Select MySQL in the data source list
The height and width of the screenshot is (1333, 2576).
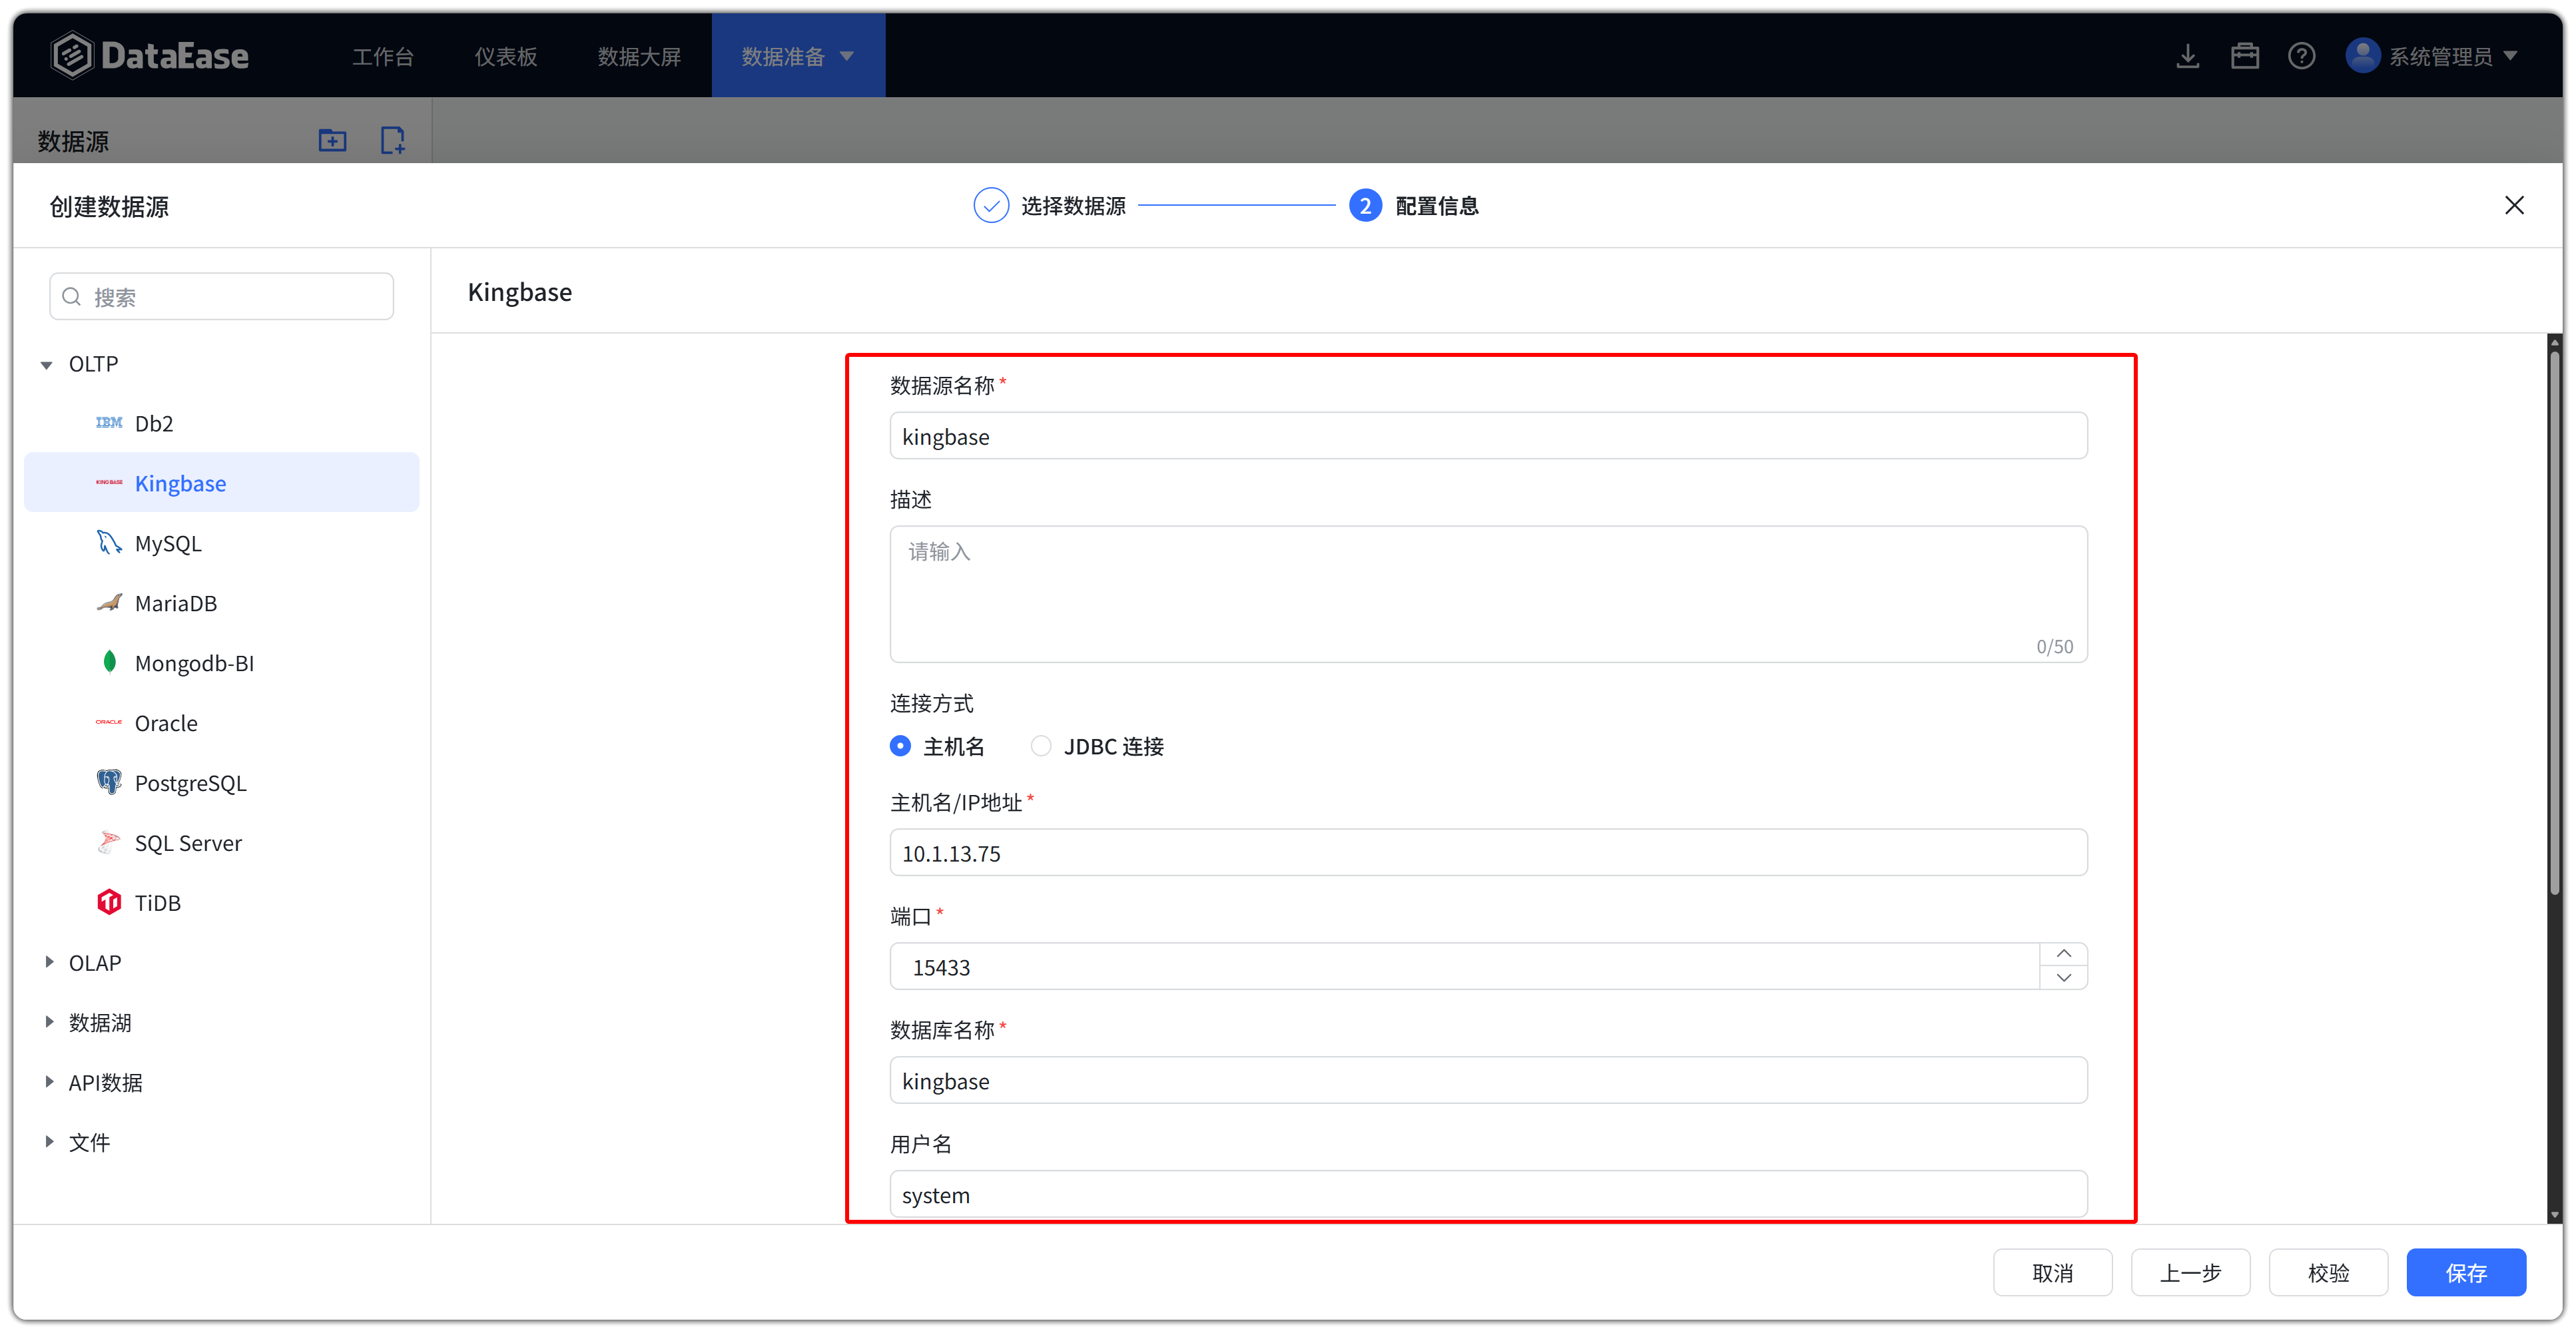(221, 543)
